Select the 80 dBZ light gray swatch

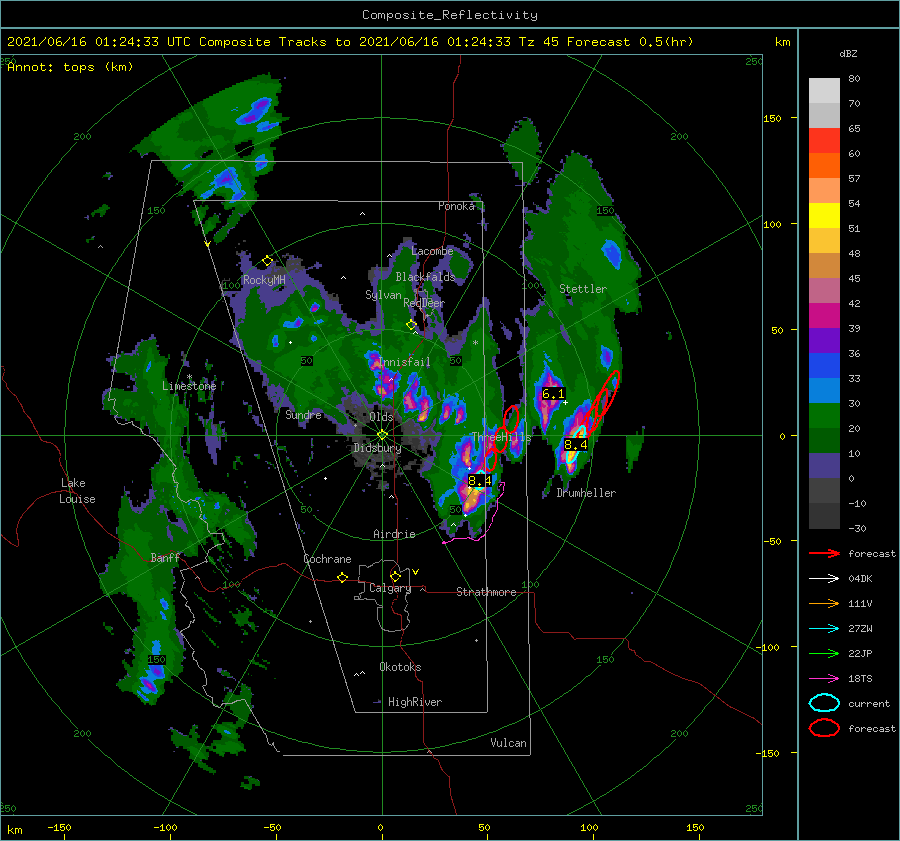(824, 90)
